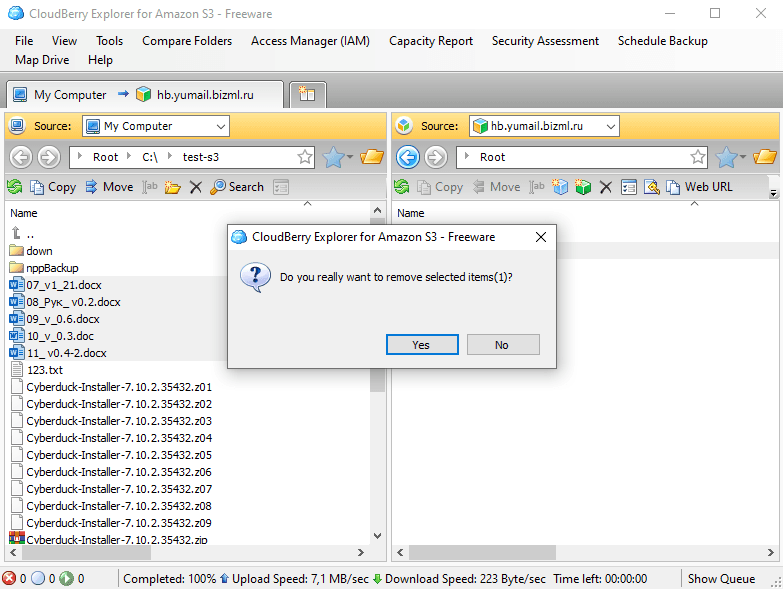The height and width of the screenshot is (589, 783).
Task: Open the Help menu
Action: [100, 60]
